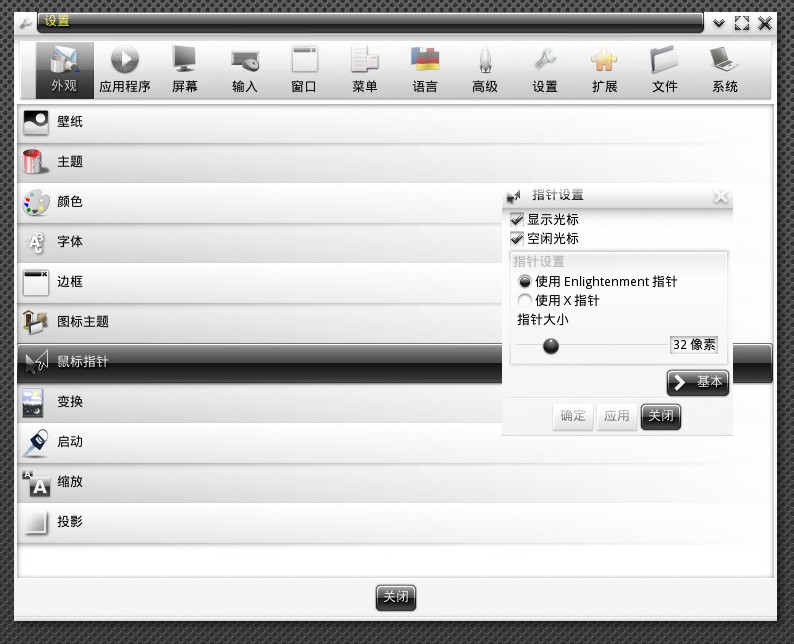The width and height of the screenshot is (794, 644).
Task: Click the 32 像素 pointer size value
Action: click(x=694, y=345)
